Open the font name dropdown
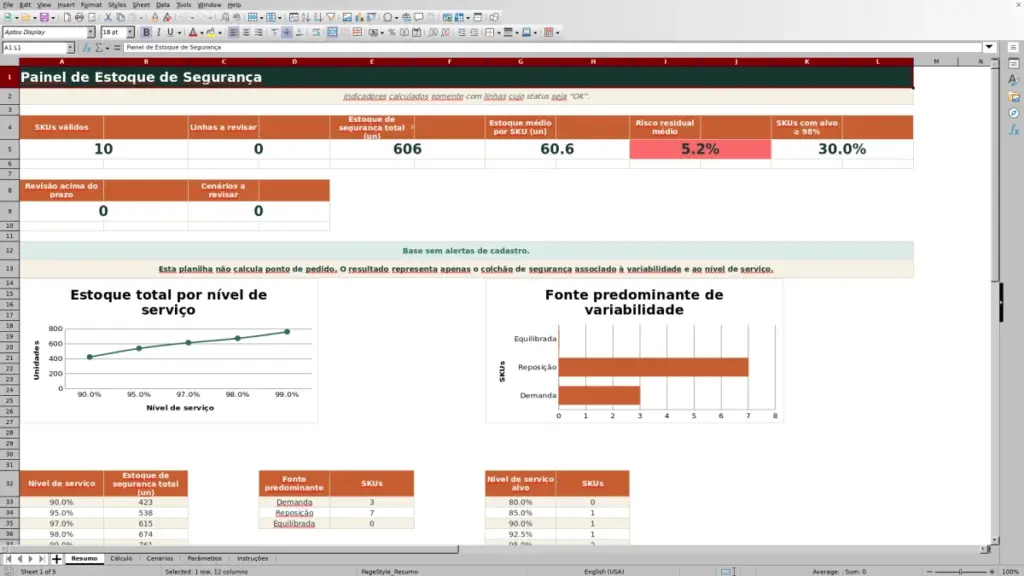 point(91,33)
